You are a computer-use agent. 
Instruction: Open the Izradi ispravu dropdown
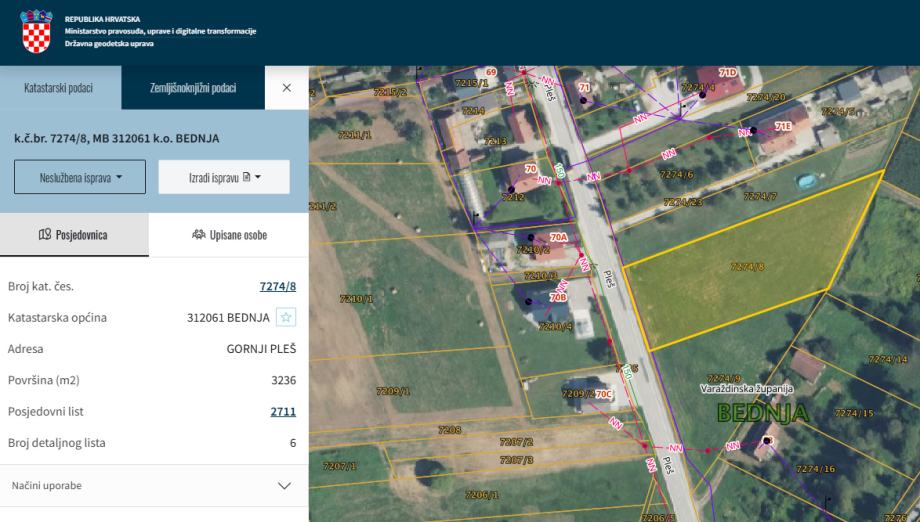tap(224, 177)
